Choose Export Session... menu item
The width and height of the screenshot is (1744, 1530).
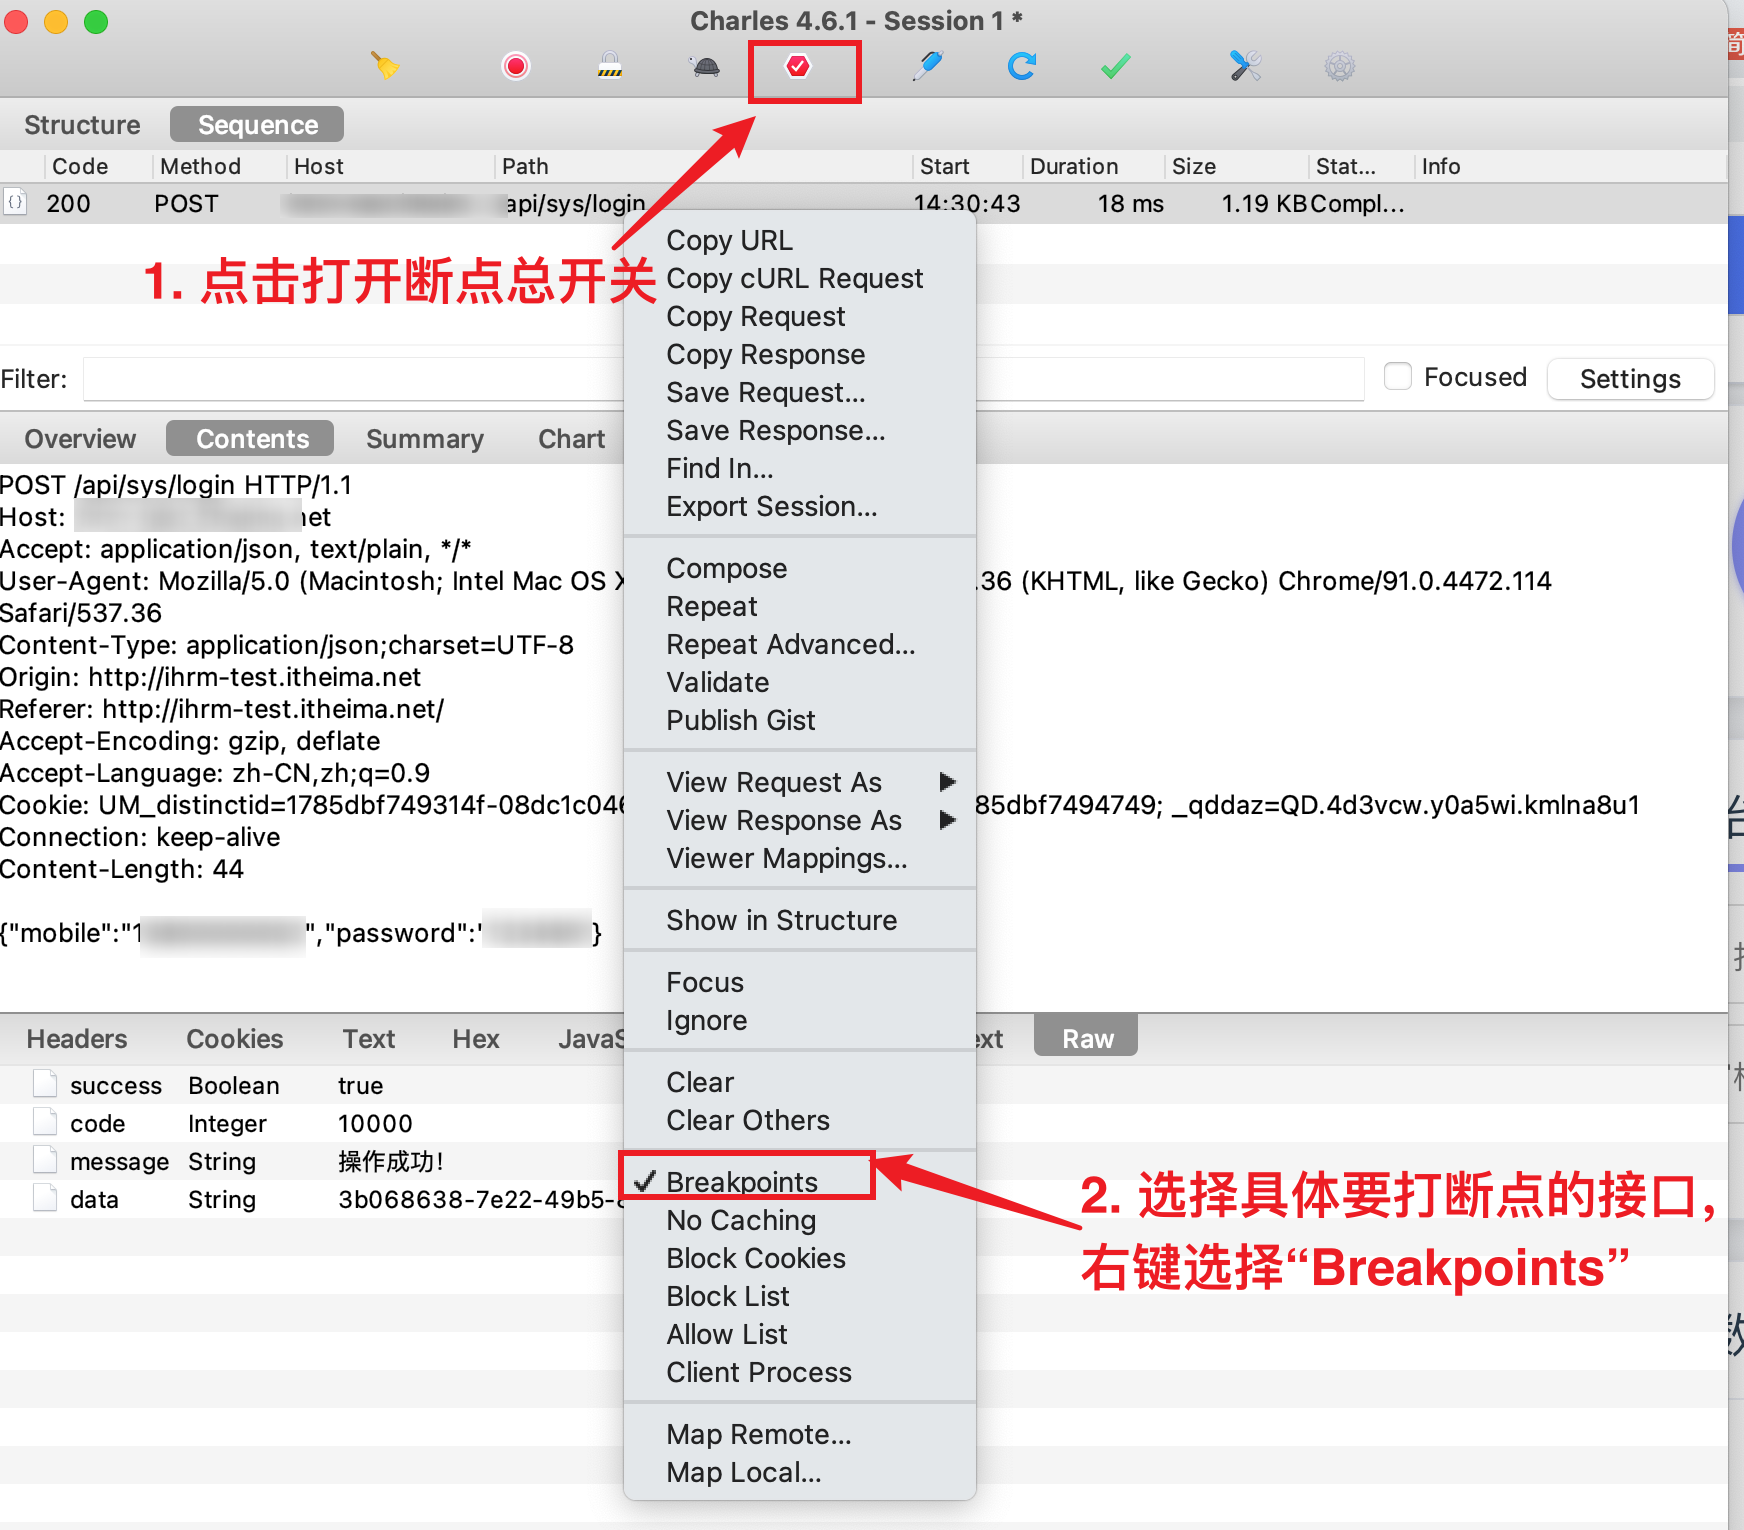(x=799, y=506)
